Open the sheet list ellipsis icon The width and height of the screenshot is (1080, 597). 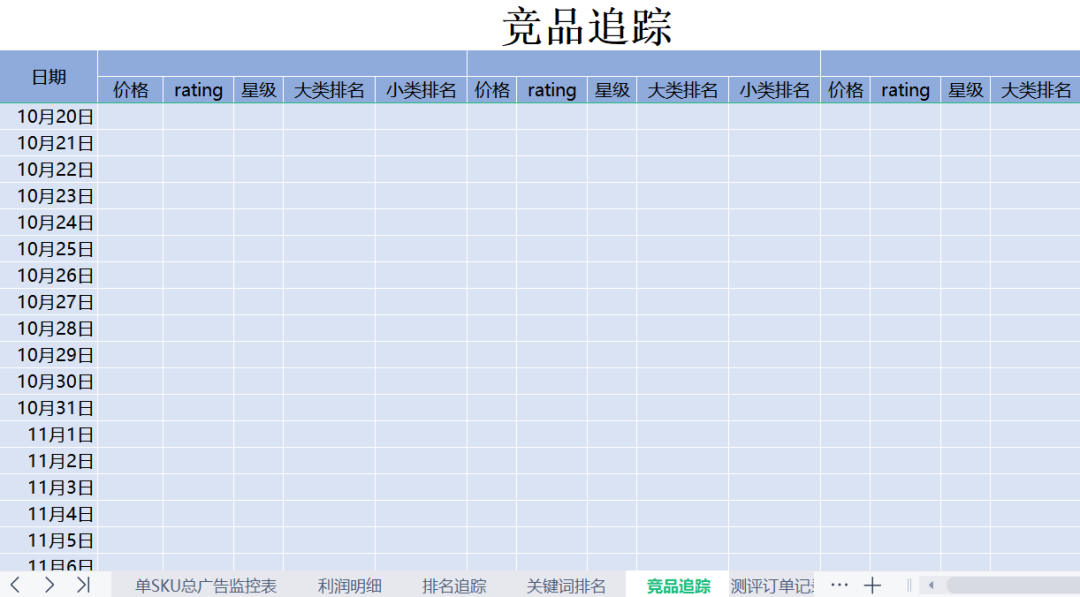(x=839, y=585)
